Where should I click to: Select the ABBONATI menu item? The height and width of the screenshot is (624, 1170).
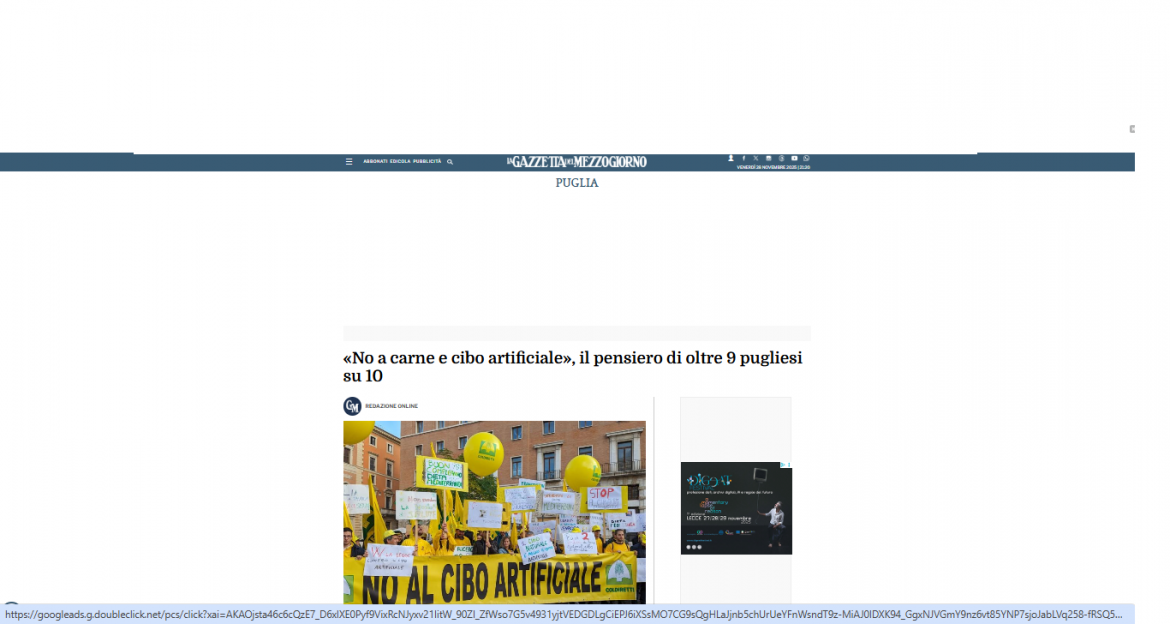(x=374, y=161)
